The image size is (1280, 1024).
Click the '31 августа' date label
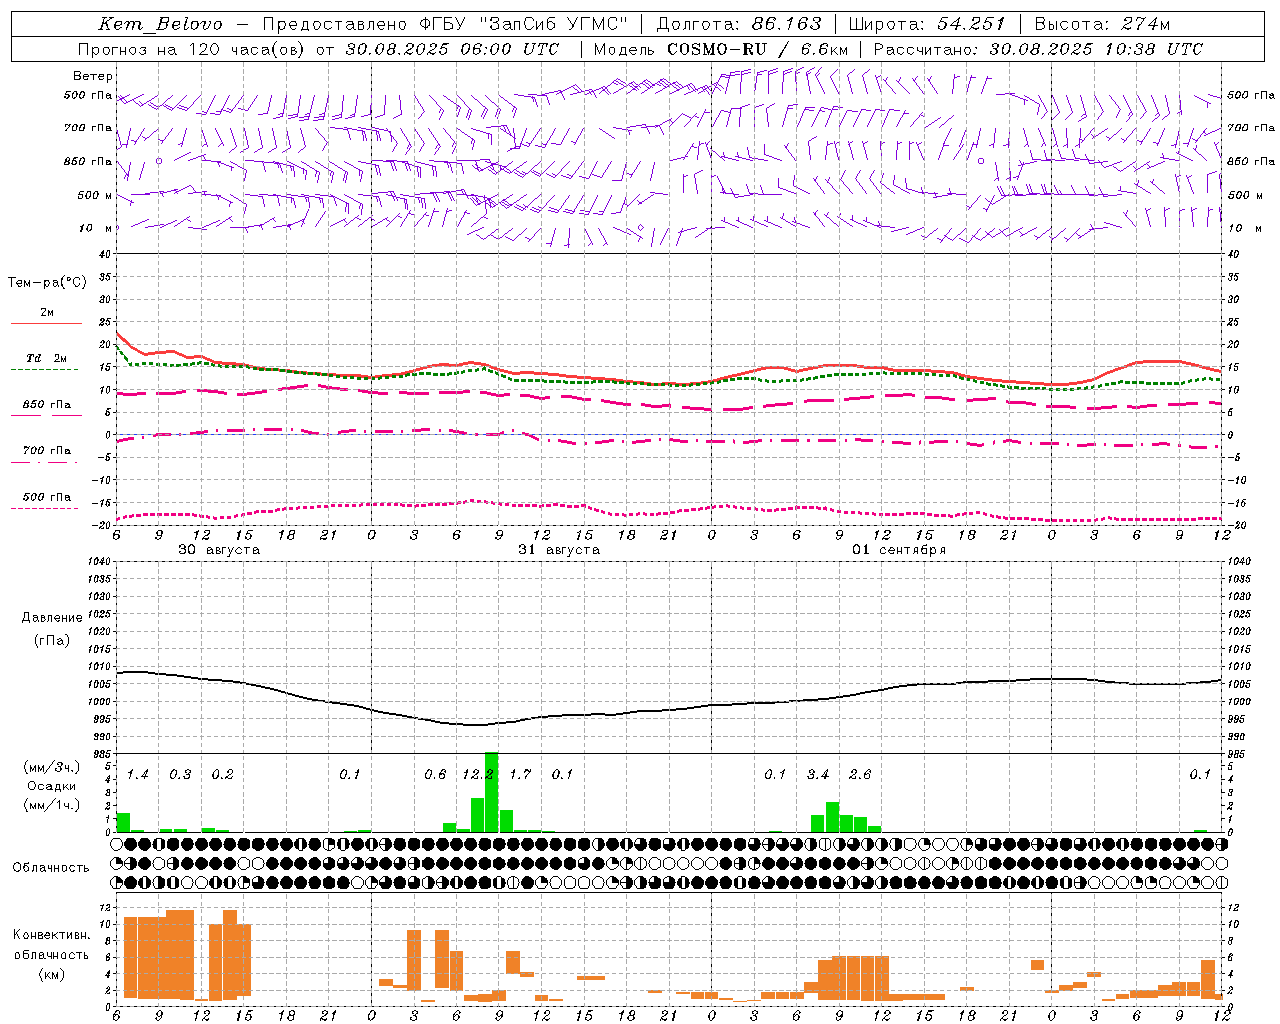[x=559, y=550]
